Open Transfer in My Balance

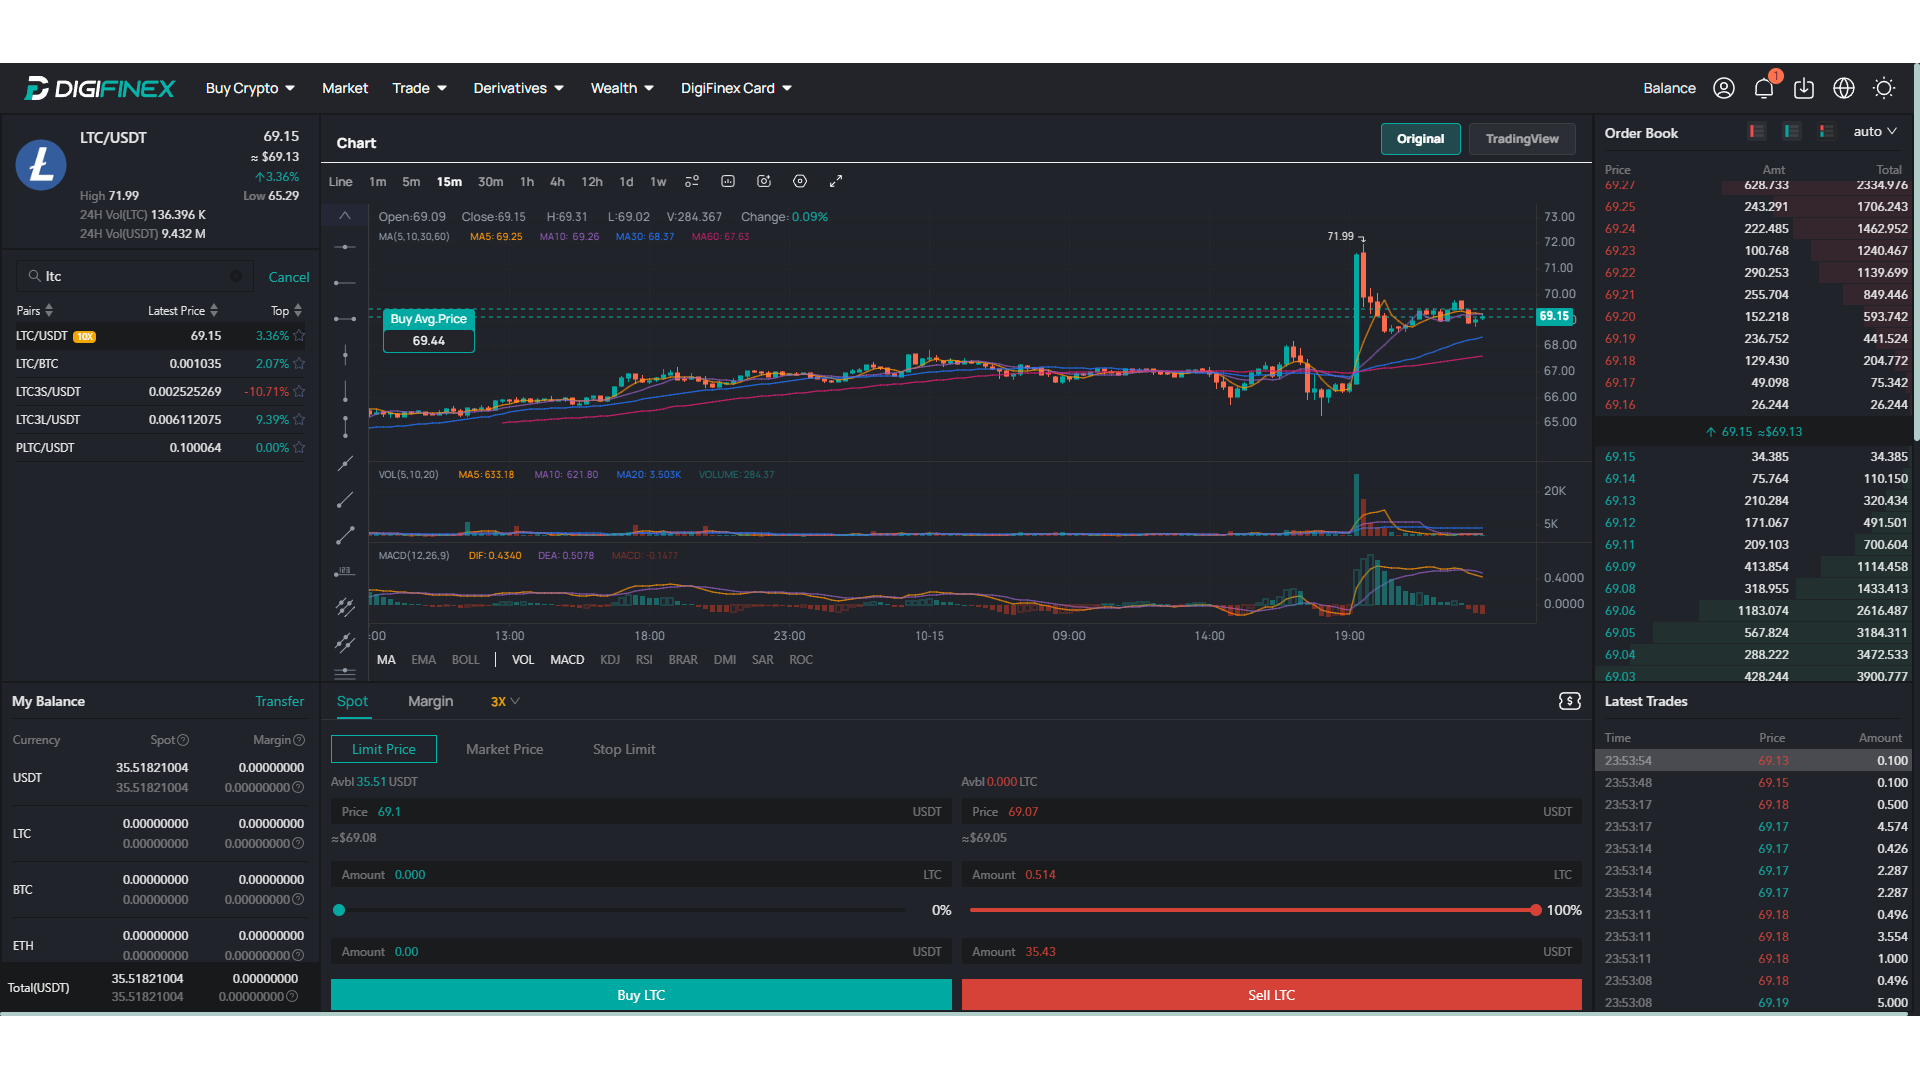[x=279, y=702]
